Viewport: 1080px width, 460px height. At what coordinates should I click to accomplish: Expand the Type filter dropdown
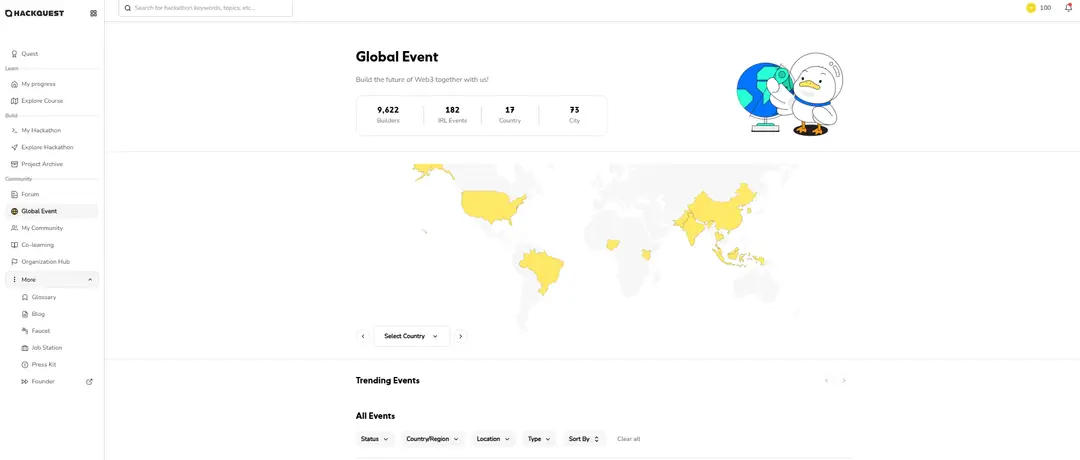click(539, 439)
